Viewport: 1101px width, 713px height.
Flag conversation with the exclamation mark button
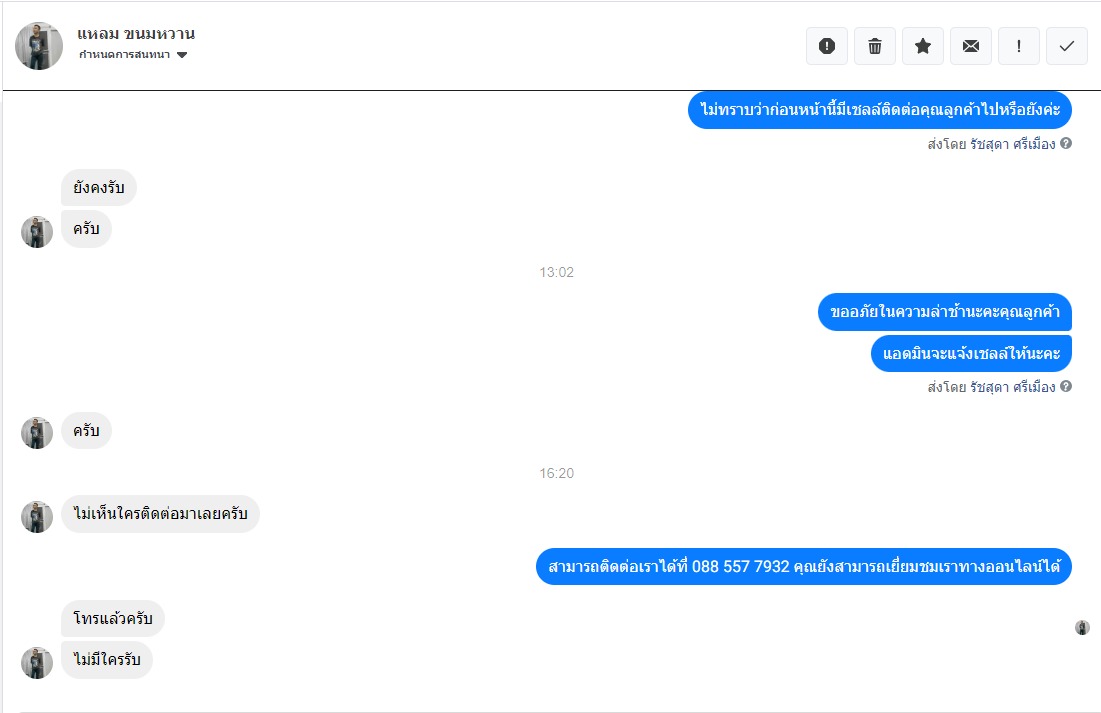pos(1018,46)
